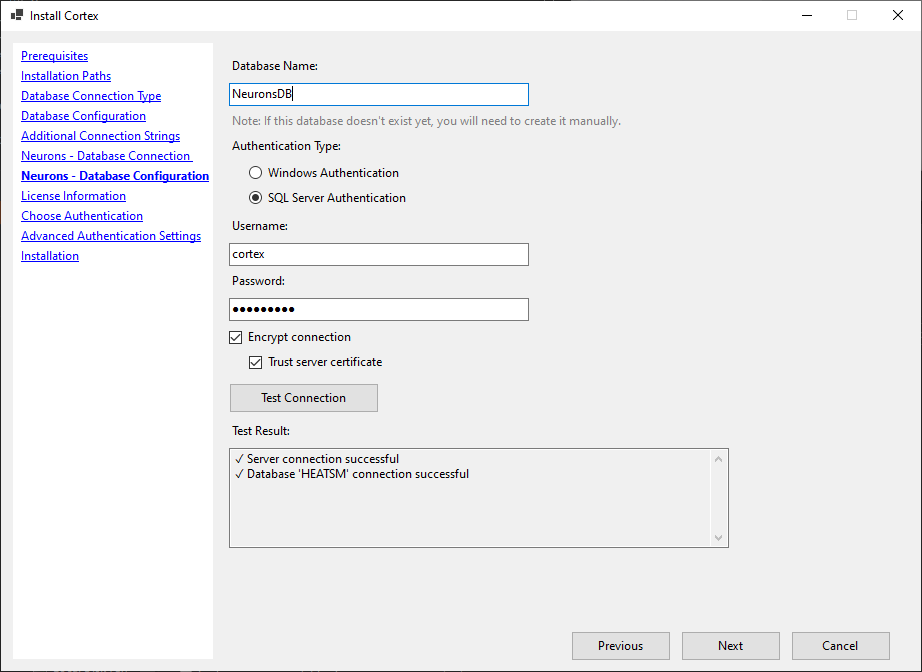The width and height of the screenshot is (922, 672).
Task: Edit the Database Name field
Action: point(378,94)
